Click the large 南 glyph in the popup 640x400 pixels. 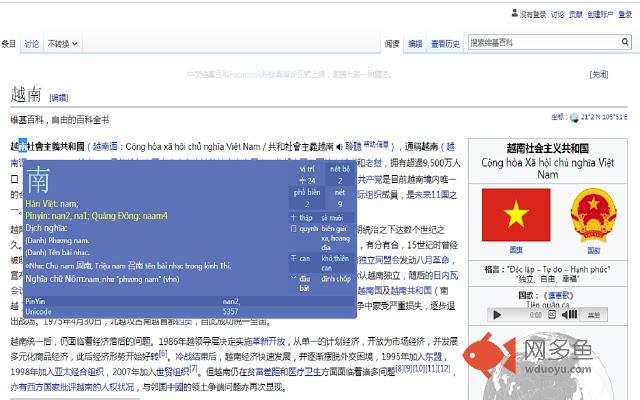pyautogui.click(x=38, y=179)
